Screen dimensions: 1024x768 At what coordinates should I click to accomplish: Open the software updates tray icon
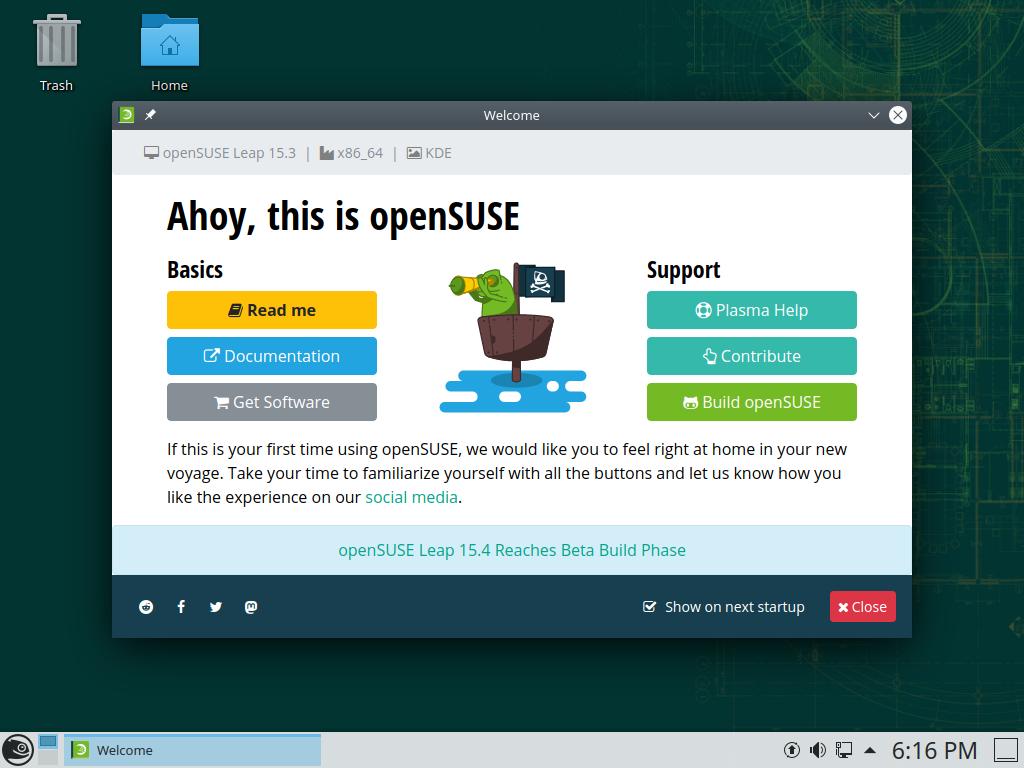[792, 750]
